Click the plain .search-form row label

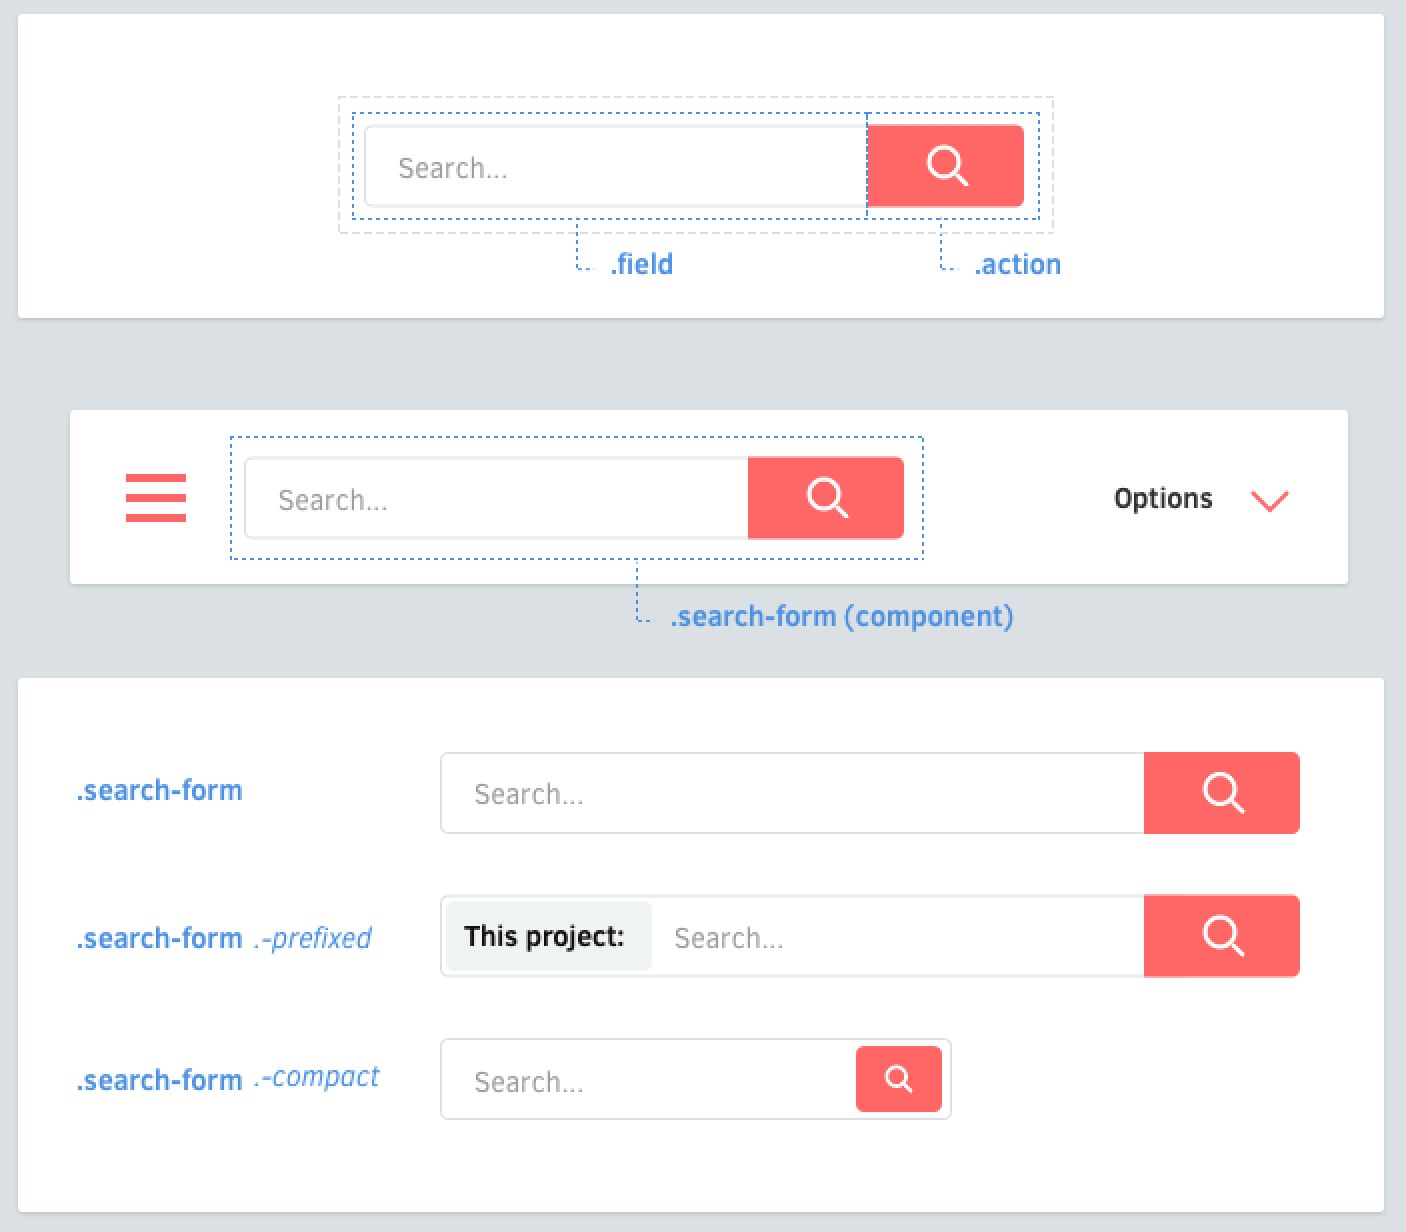pyautogui.click(x=160, y=790)
